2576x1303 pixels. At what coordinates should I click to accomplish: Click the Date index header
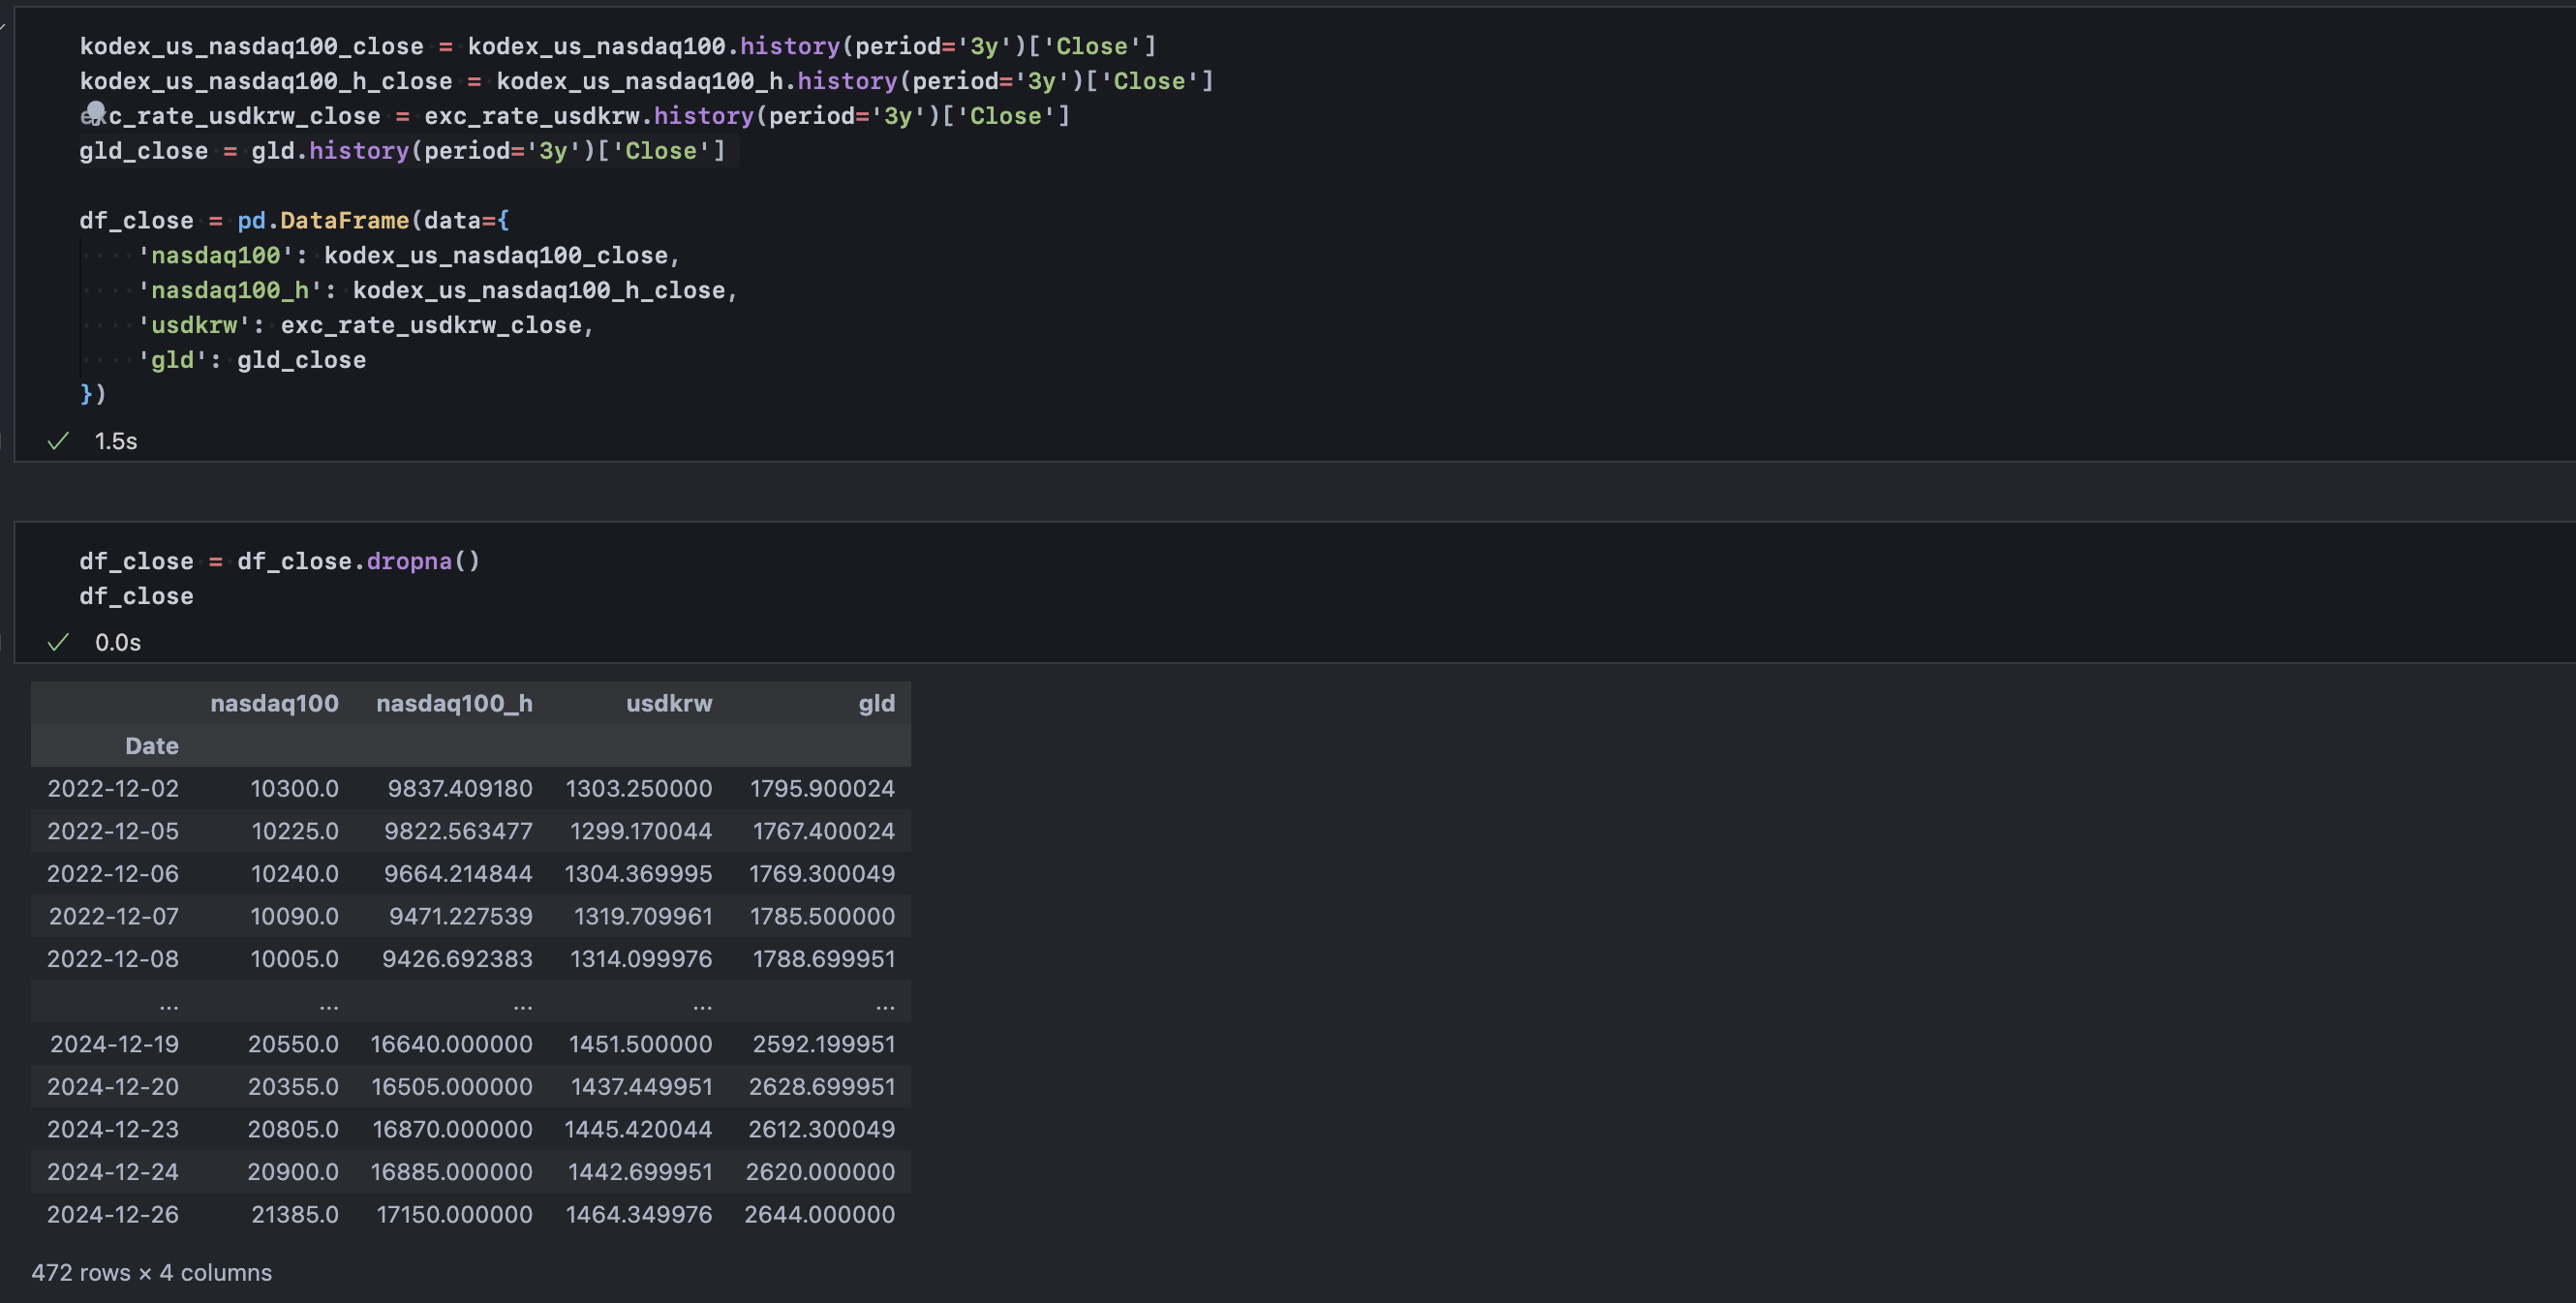tap(152, 746)
